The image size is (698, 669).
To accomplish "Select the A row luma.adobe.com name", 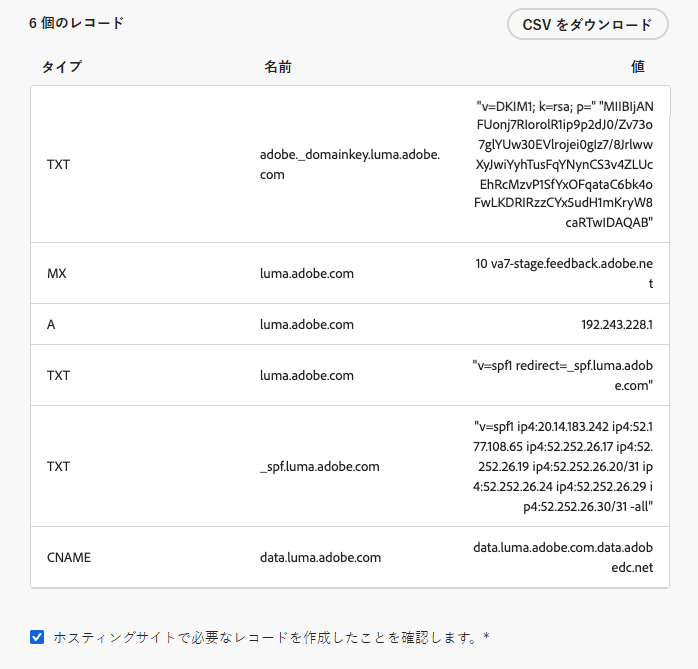I will pos(307,324).
